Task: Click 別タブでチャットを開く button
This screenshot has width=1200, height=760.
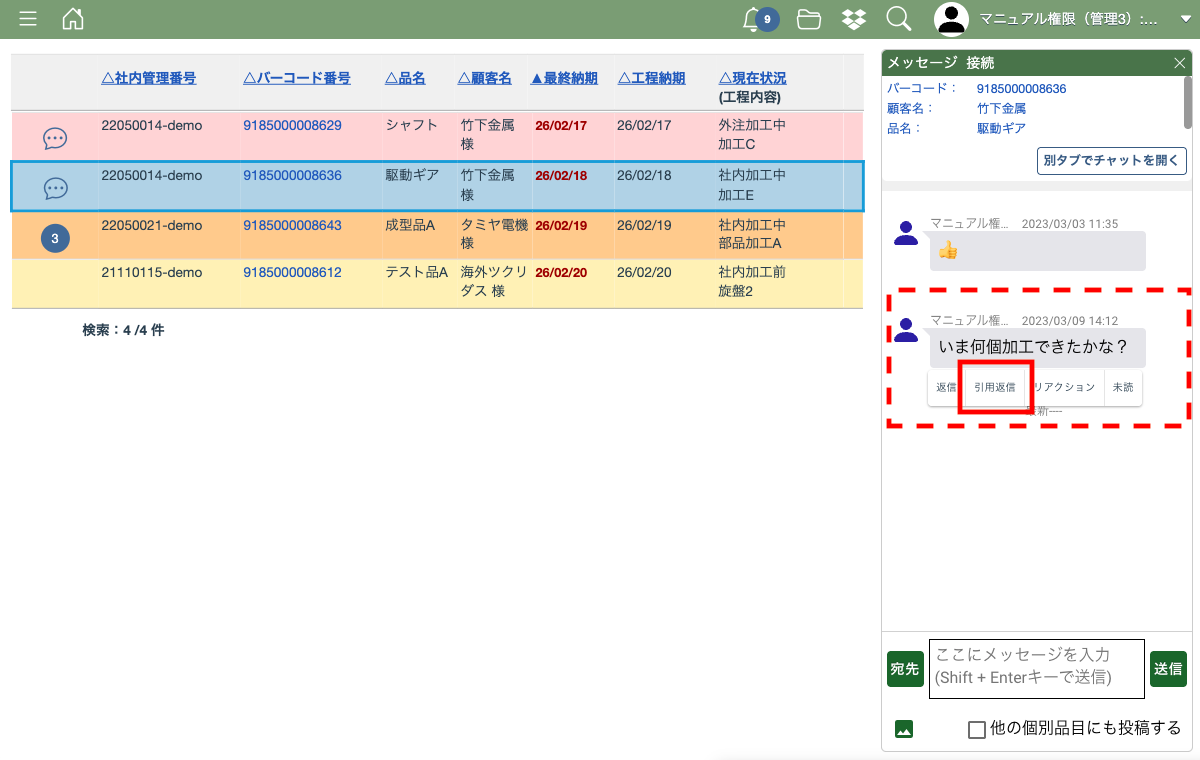Action: tap(1112, 161)
